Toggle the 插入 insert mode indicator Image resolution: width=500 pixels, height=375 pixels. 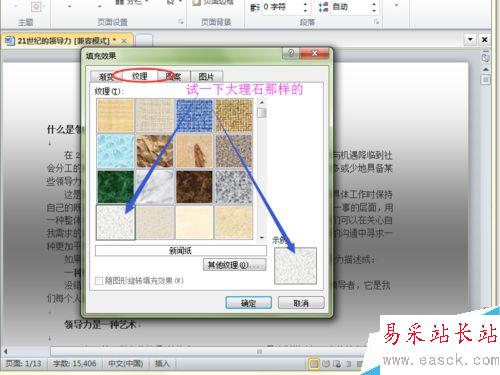162,363
